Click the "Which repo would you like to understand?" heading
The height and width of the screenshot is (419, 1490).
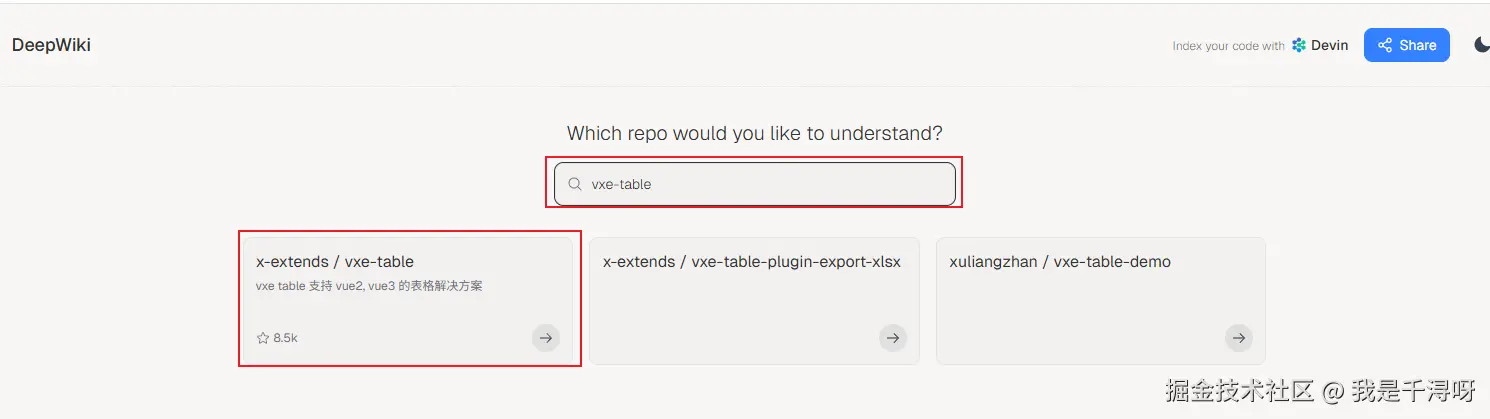[x=755, y=133]
